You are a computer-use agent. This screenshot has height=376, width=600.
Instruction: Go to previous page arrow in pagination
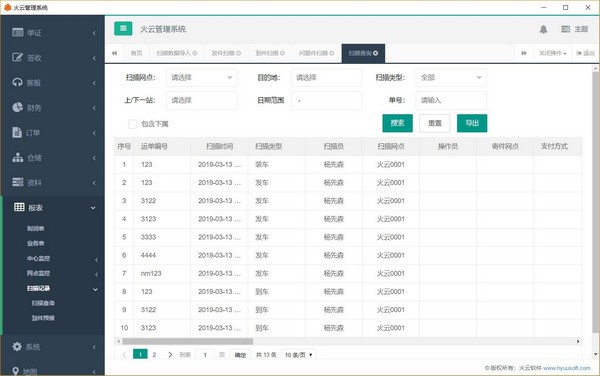tap(124, 355)
